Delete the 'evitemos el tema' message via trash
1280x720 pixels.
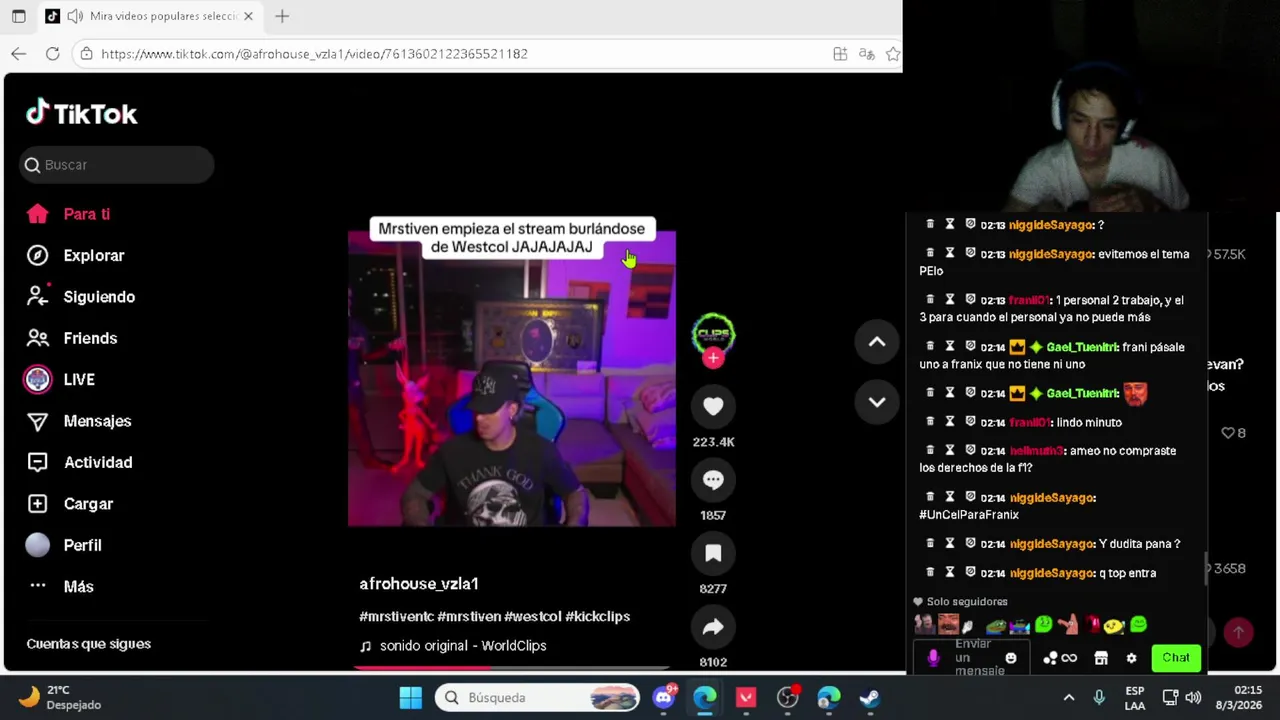[x=930, y=253]
